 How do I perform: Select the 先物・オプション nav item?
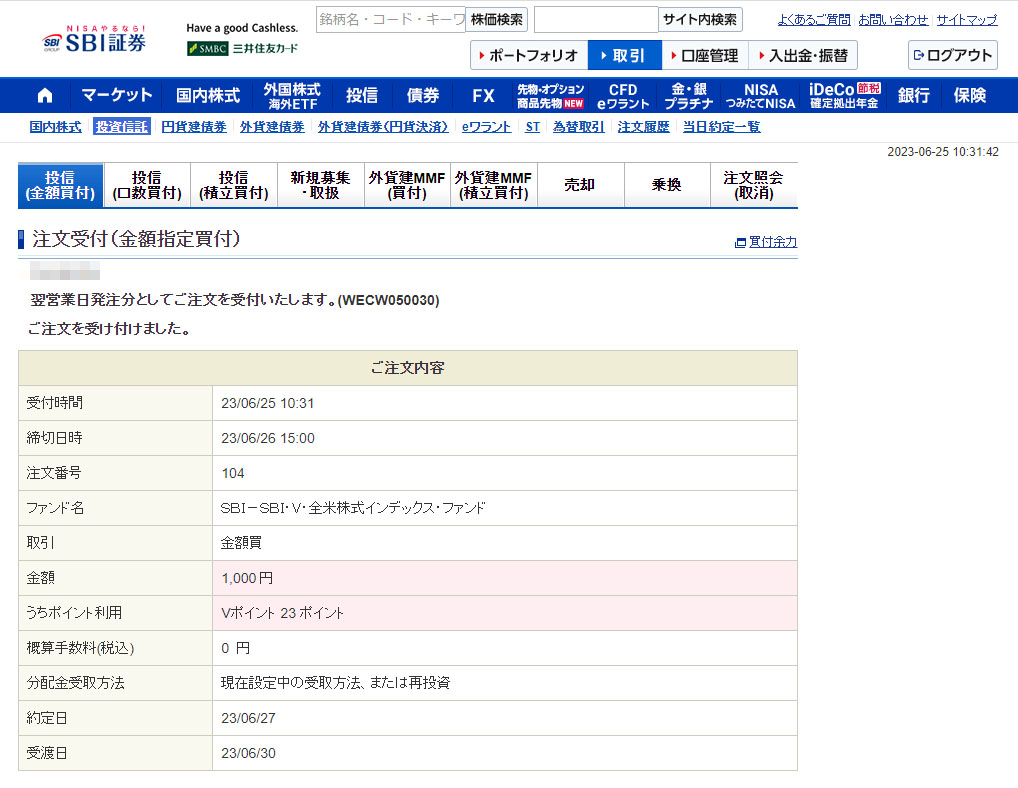[x=550, y=96]
